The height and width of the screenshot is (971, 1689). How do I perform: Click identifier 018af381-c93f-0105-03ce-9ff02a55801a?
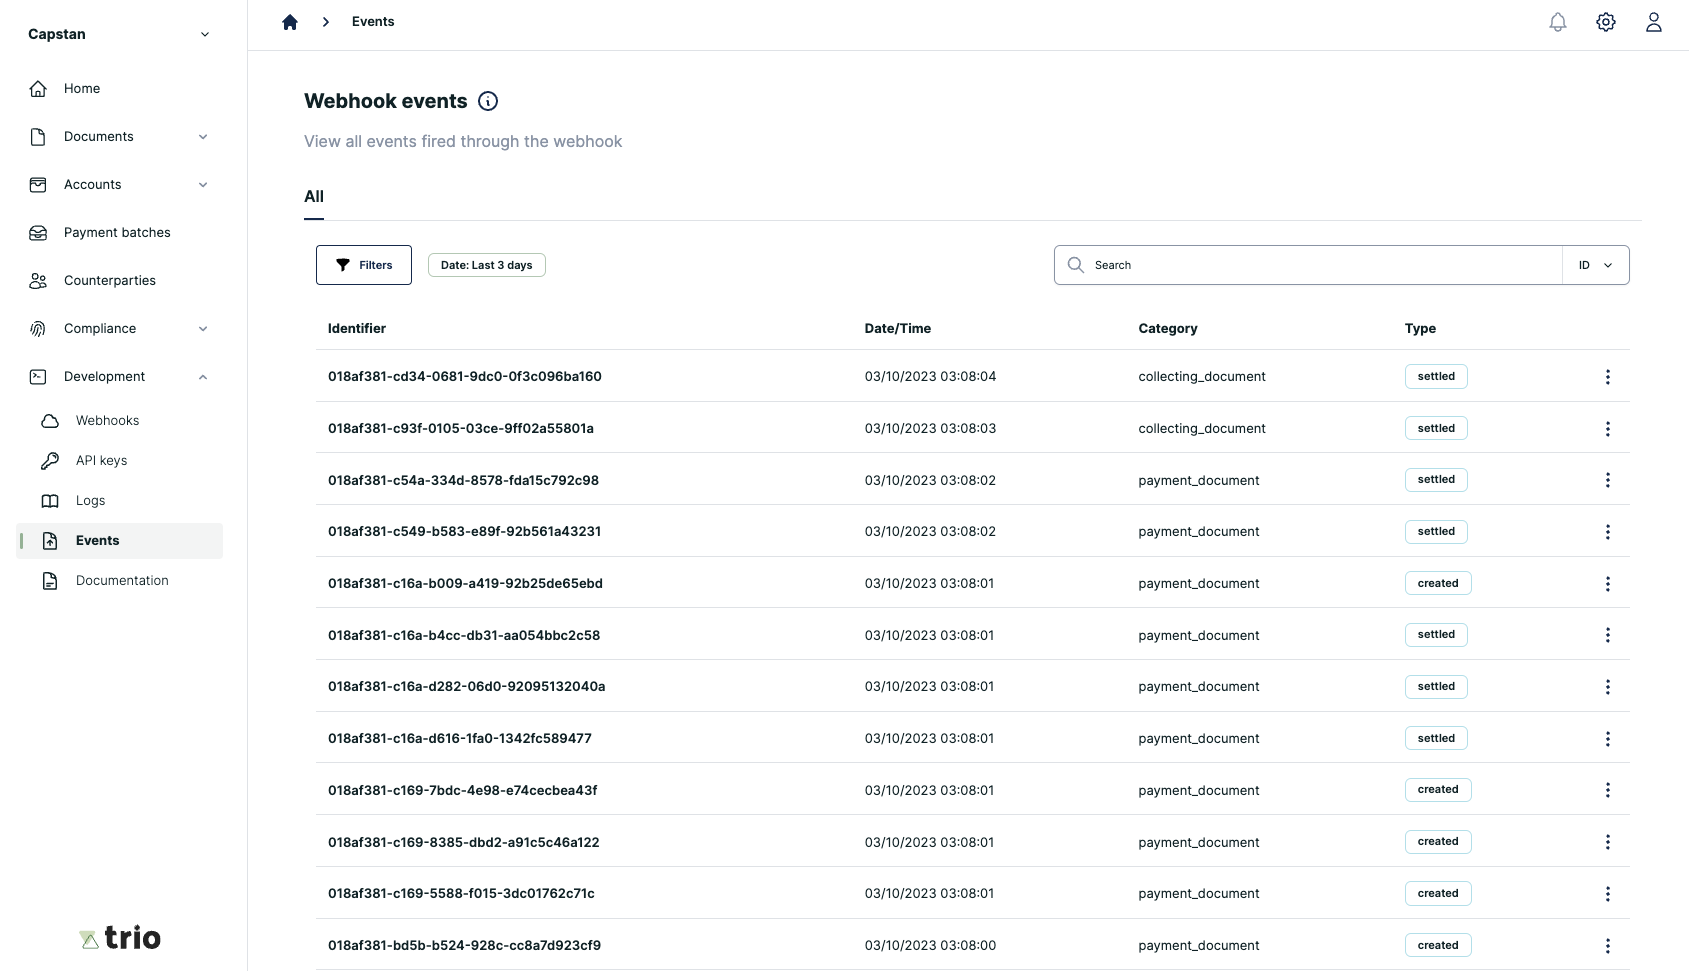point(461,429)
